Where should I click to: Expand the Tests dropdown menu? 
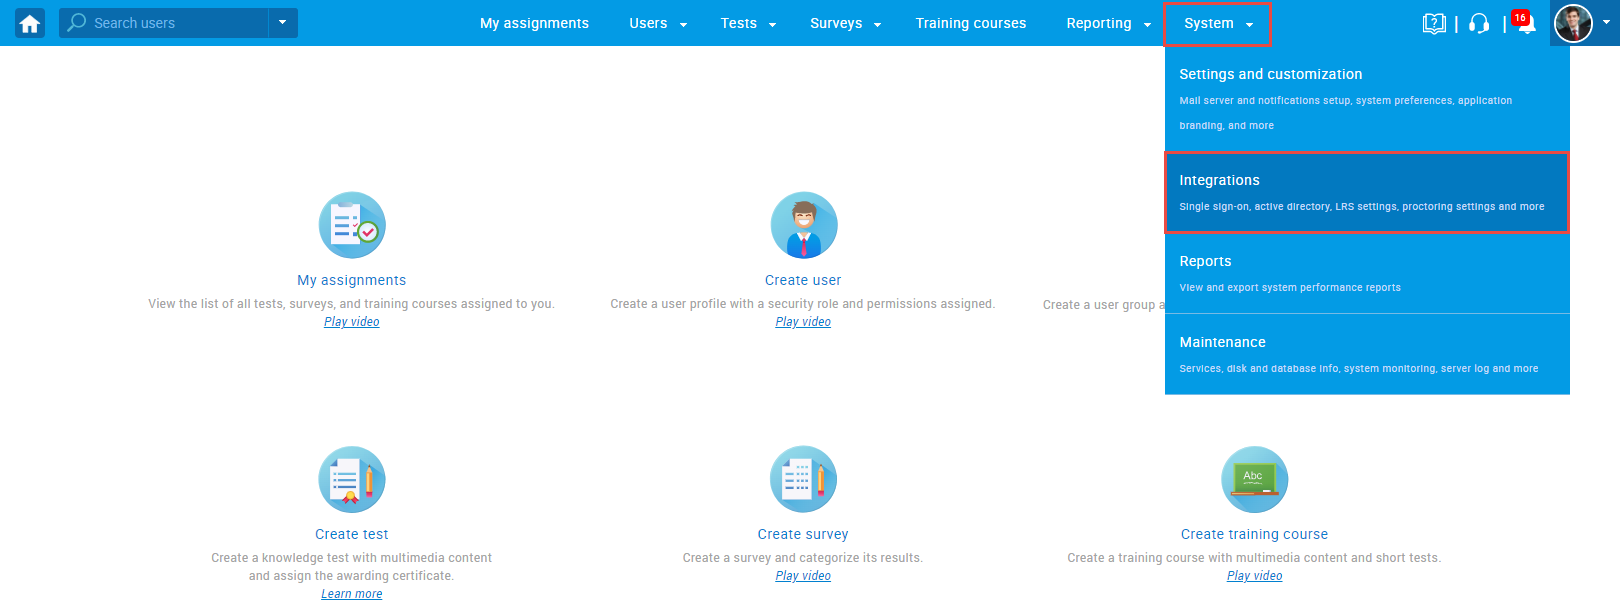(x=747, y=23)
